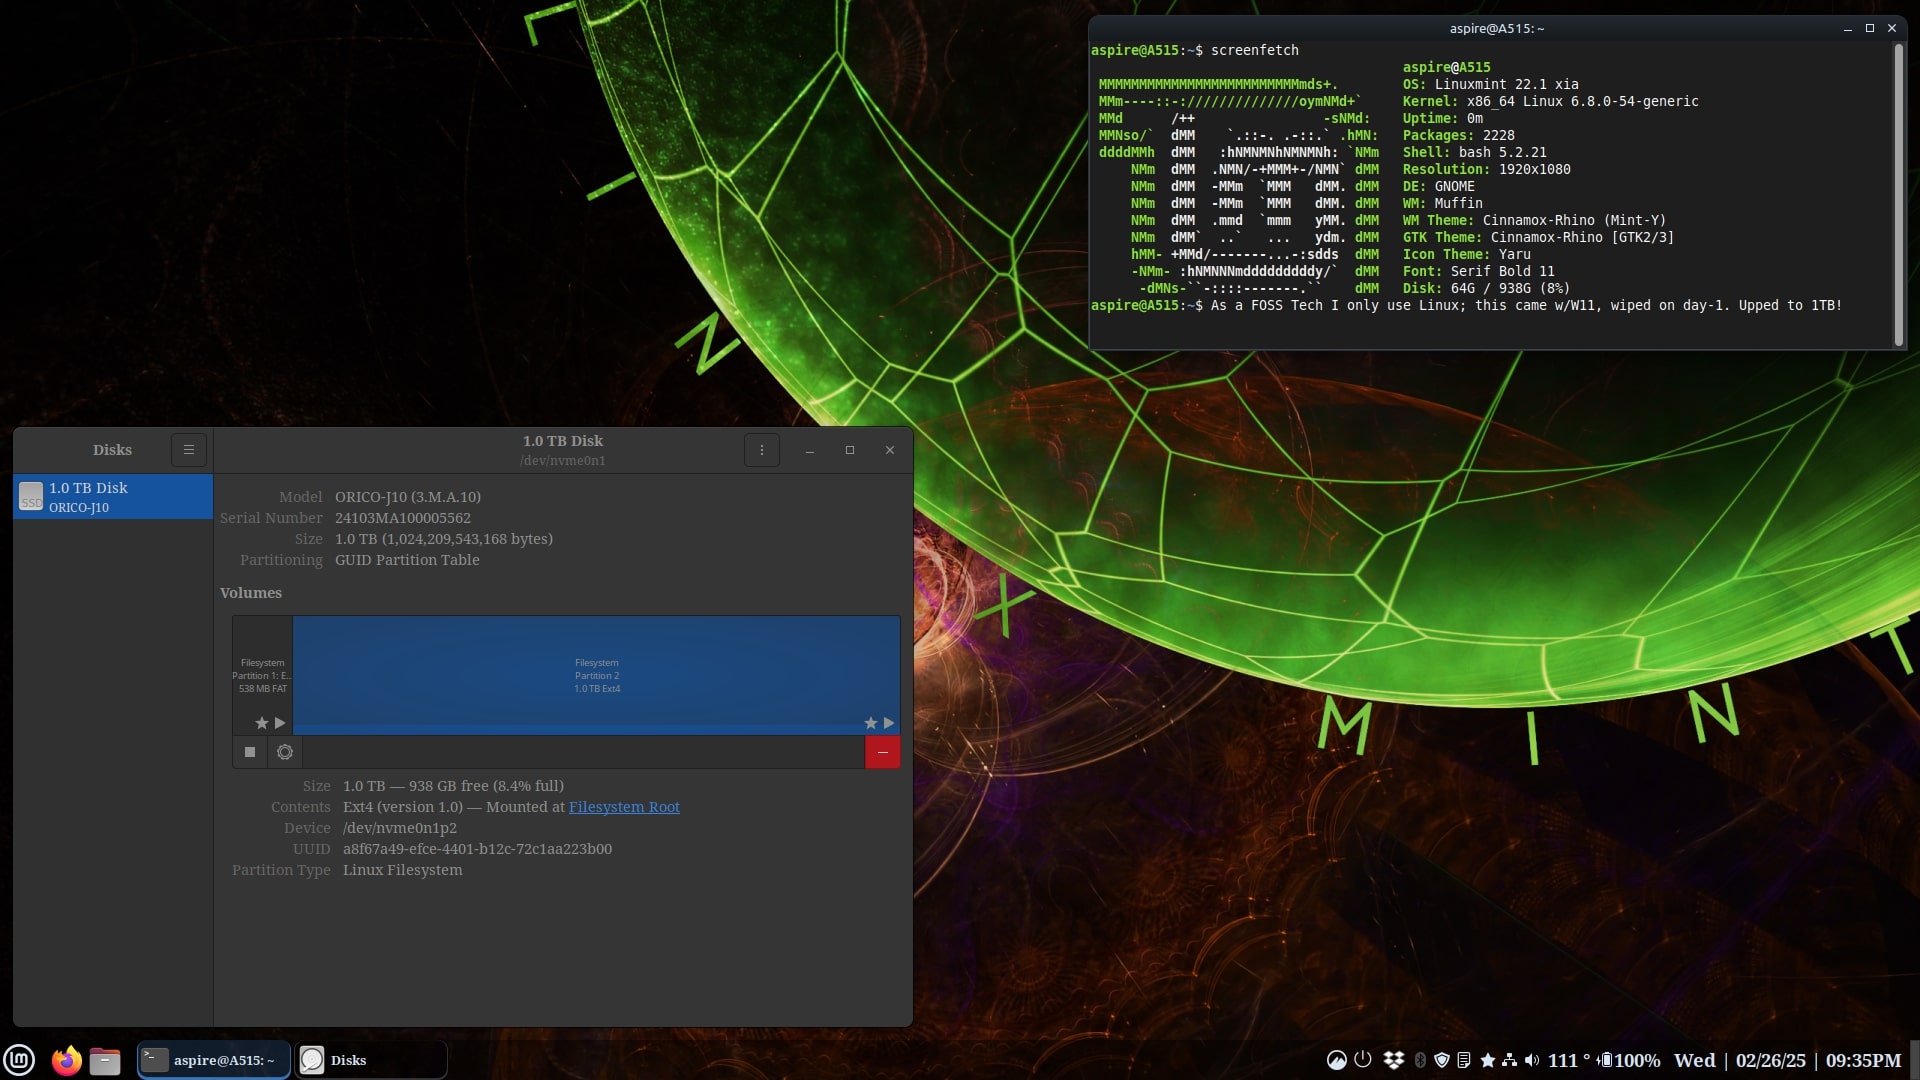Screen dimensions: 1920x1080
Task: Open the Dropbox tray icon
Action: pos(1393,1060)
